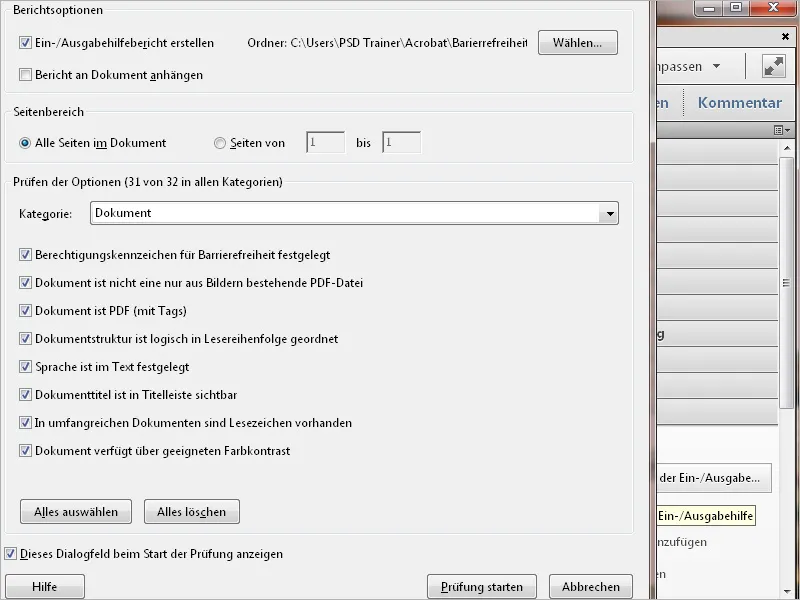Click the Hilfe button

[x=45, y=587]
